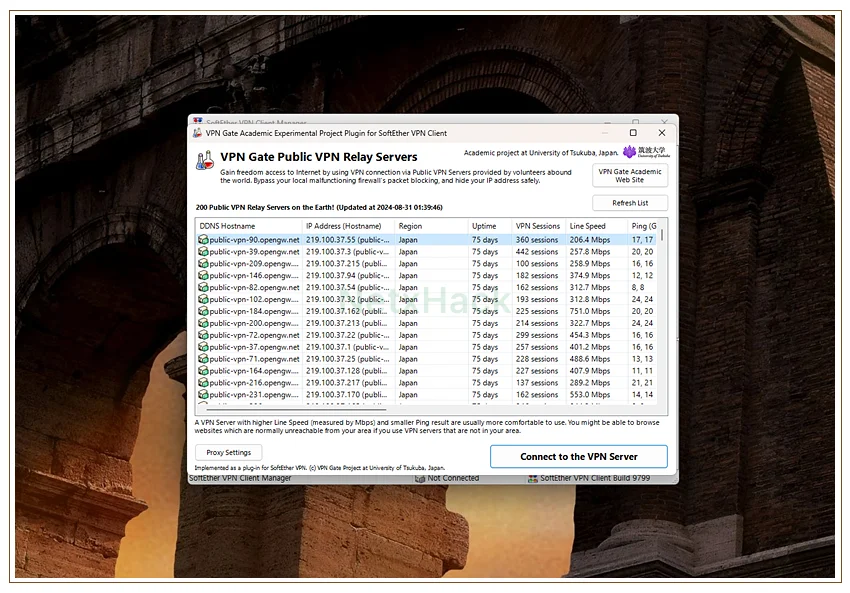Click server icon beside public-vpn-216 row

click(x=203, y=382)
